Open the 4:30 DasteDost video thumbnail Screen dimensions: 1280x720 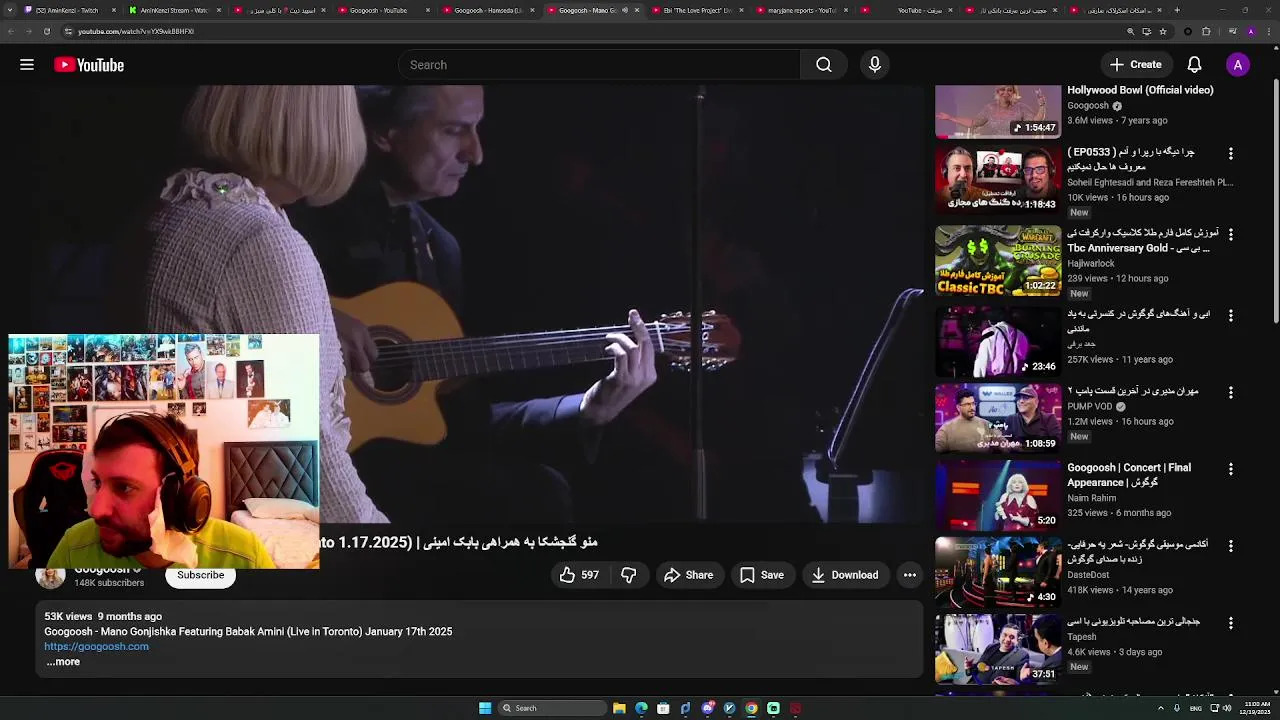click(x=998, y=572)
